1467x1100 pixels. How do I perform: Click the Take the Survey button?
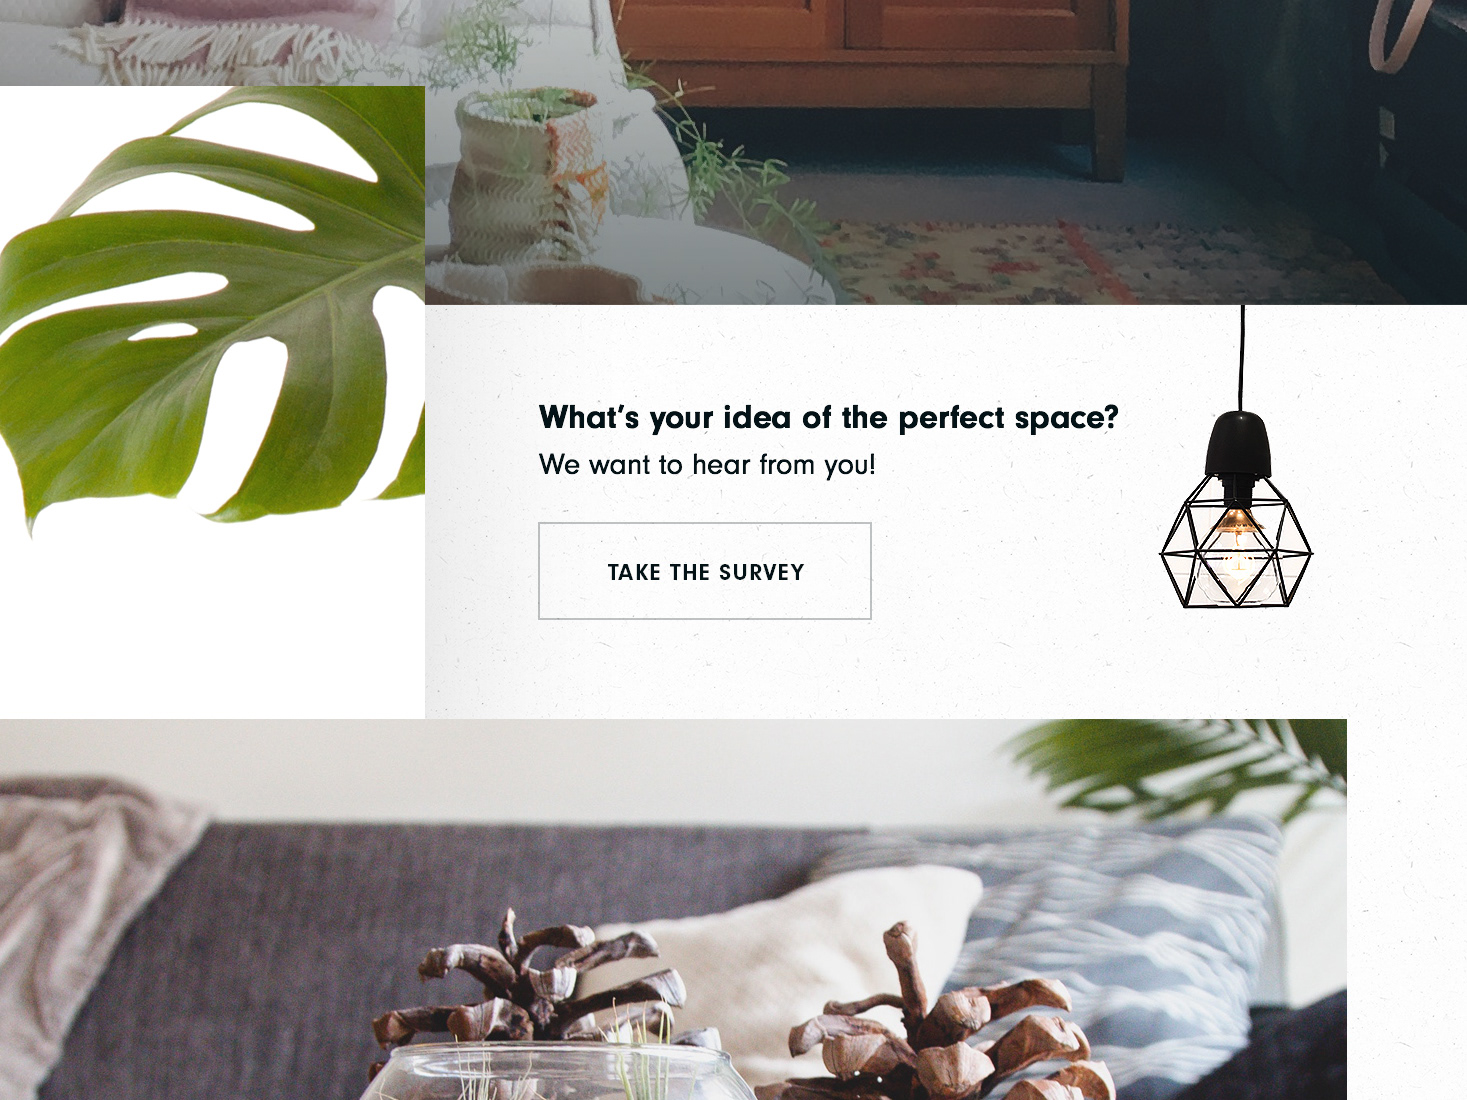[x=705, y=571]
